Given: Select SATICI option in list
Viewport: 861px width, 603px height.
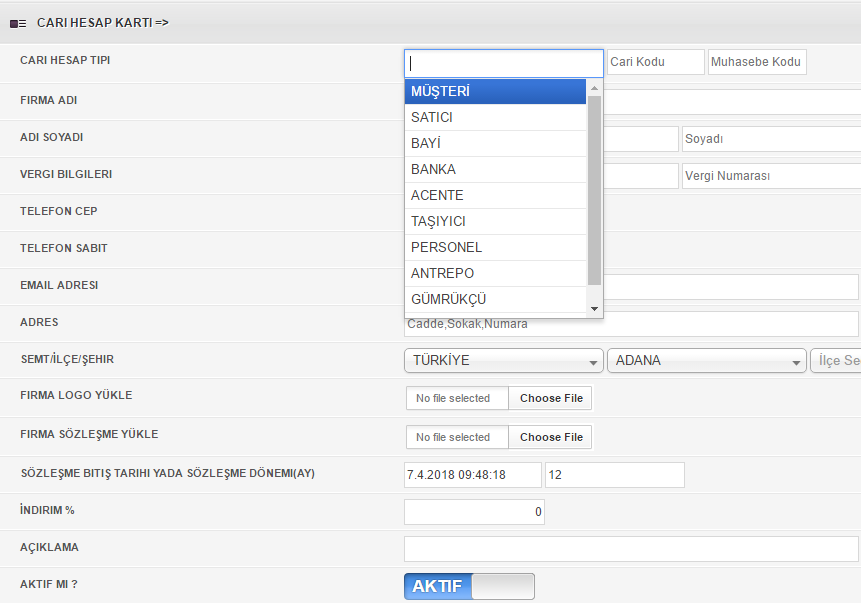Looking at the screenshot, I should (495, 118).
